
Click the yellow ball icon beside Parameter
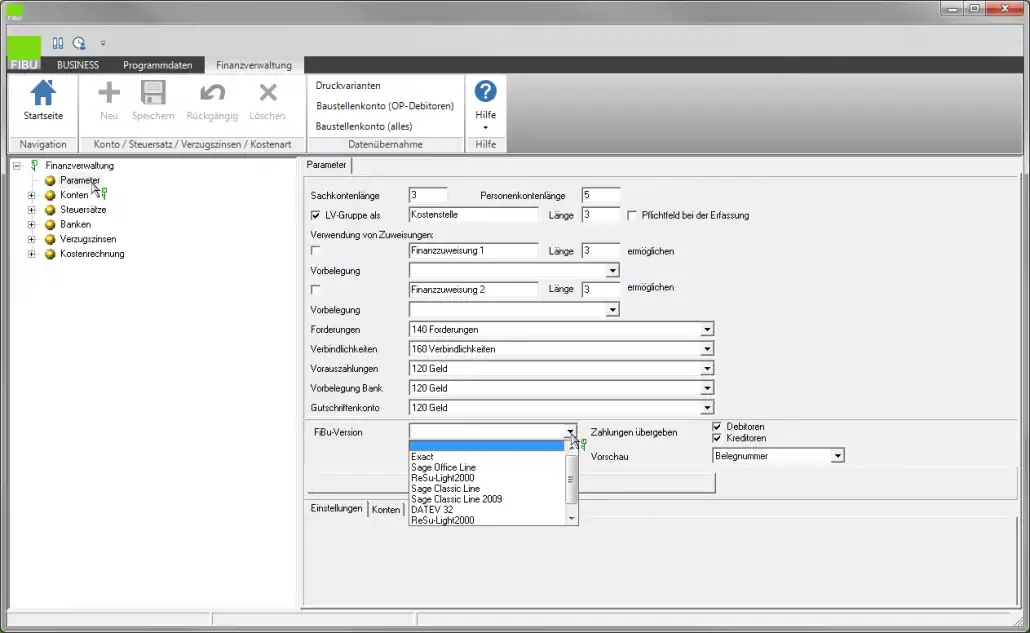pos(50,181)
